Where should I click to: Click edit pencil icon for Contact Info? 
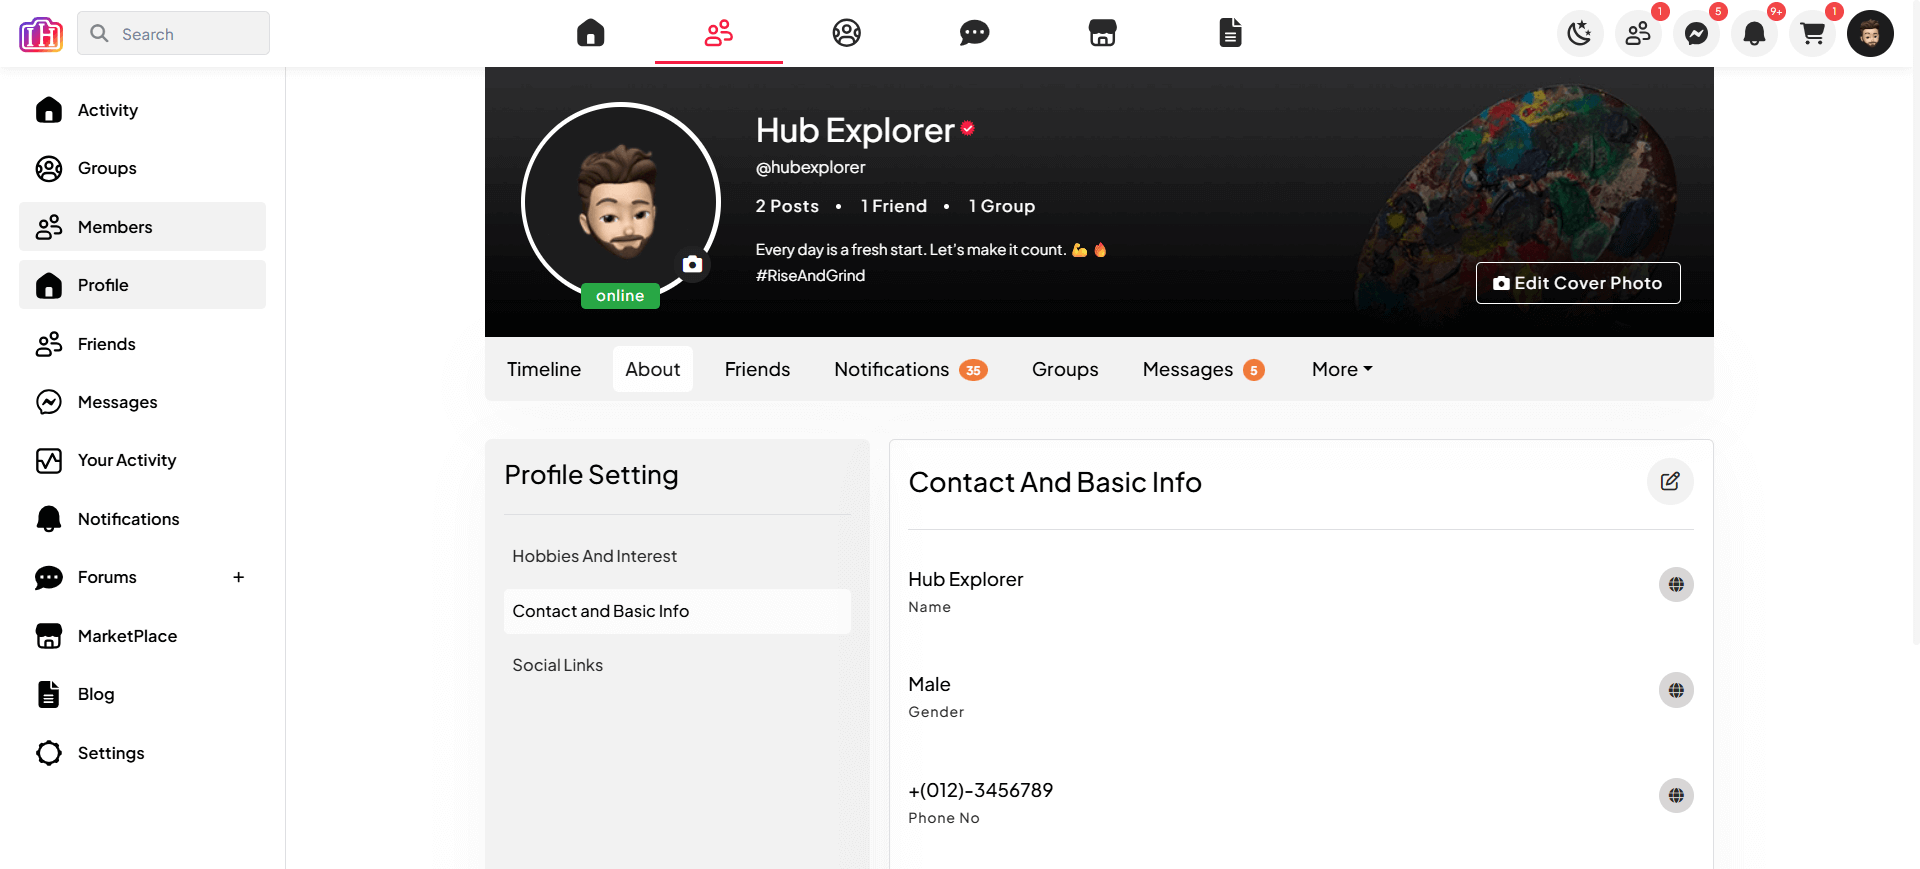coord(1670,482)
